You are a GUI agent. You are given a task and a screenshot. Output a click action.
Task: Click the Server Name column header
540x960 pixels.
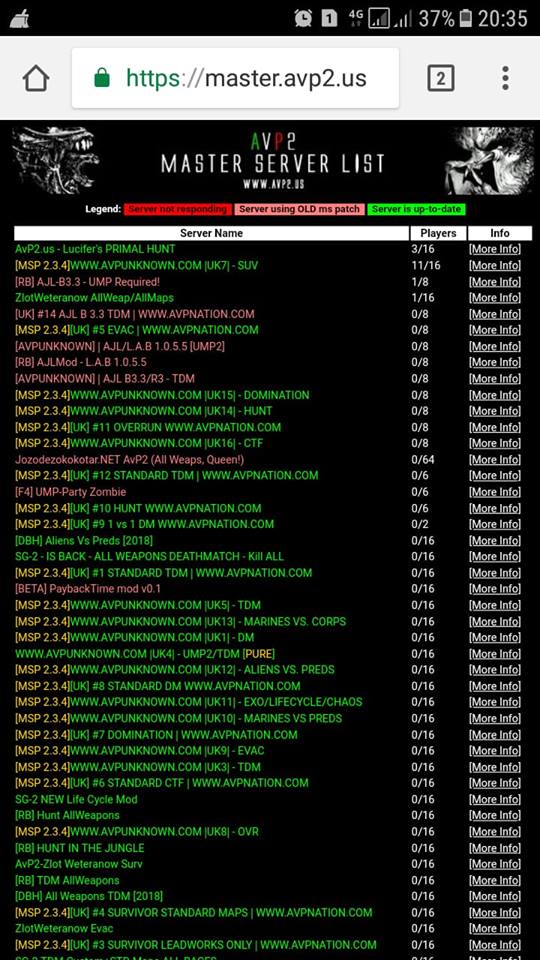(x=211, y=233)
